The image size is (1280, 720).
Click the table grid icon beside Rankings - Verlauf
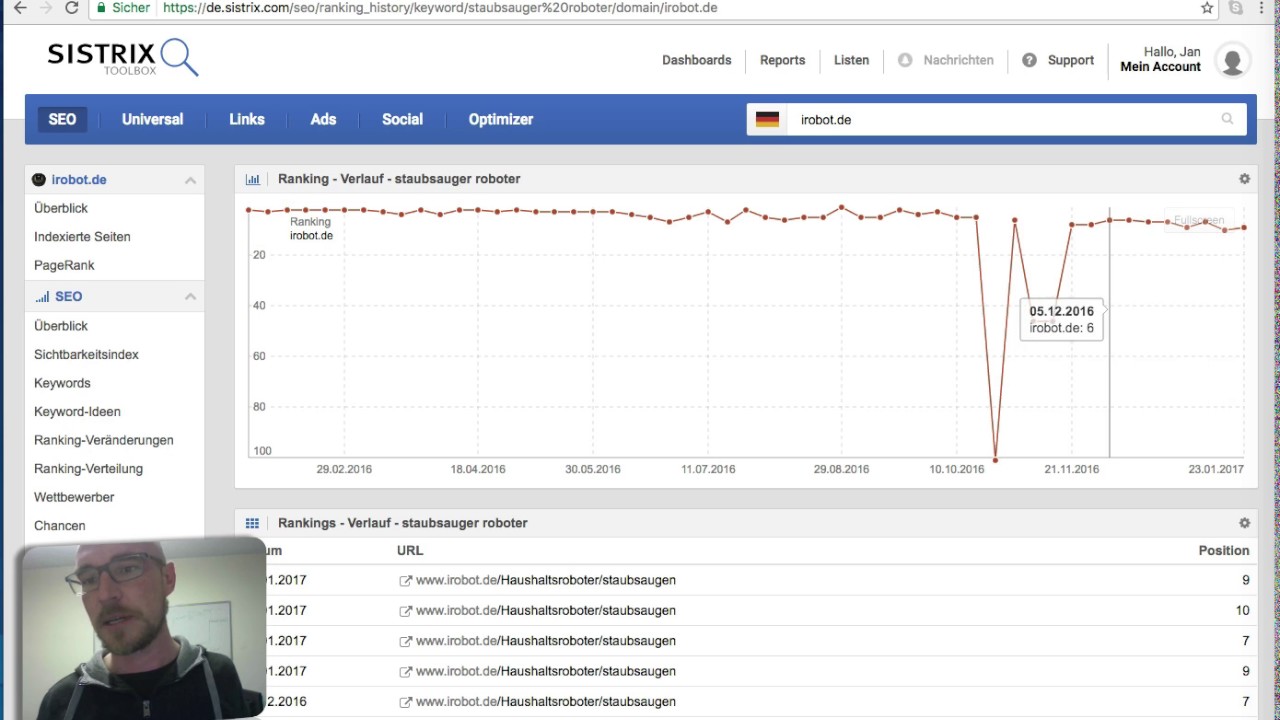252,523
